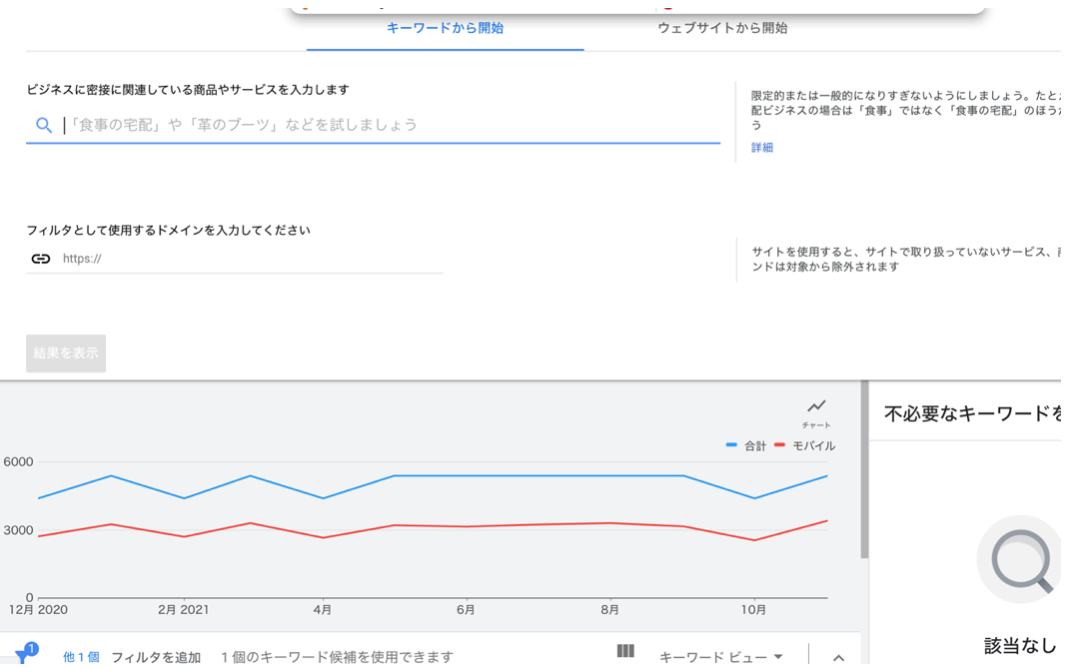Toggle the 合計 legend item
This screenshot has width=1076, height=668.
[x=746, y=446]
